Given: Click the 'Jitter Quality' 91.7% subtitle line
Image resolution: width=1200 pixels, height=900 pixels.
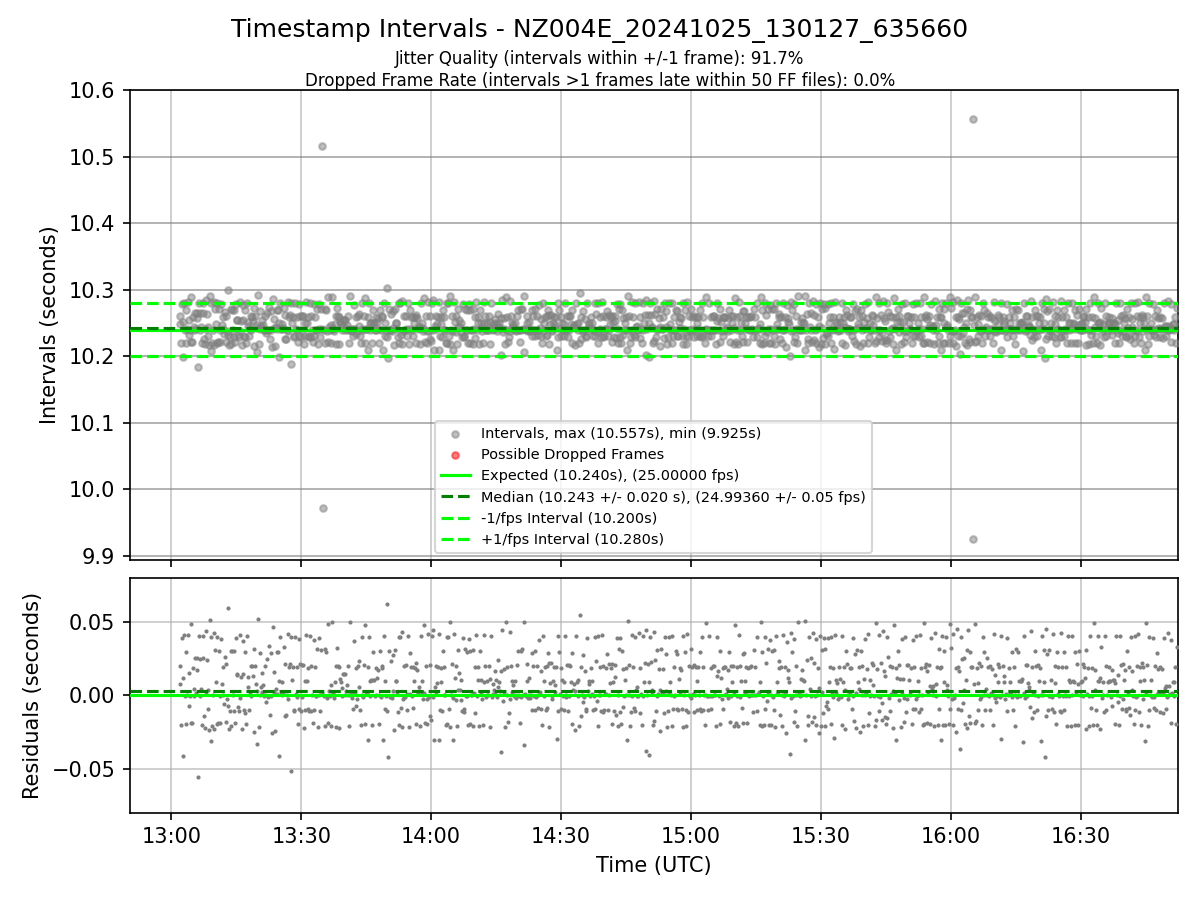Looking at the screenshot, I should point(599,58).
